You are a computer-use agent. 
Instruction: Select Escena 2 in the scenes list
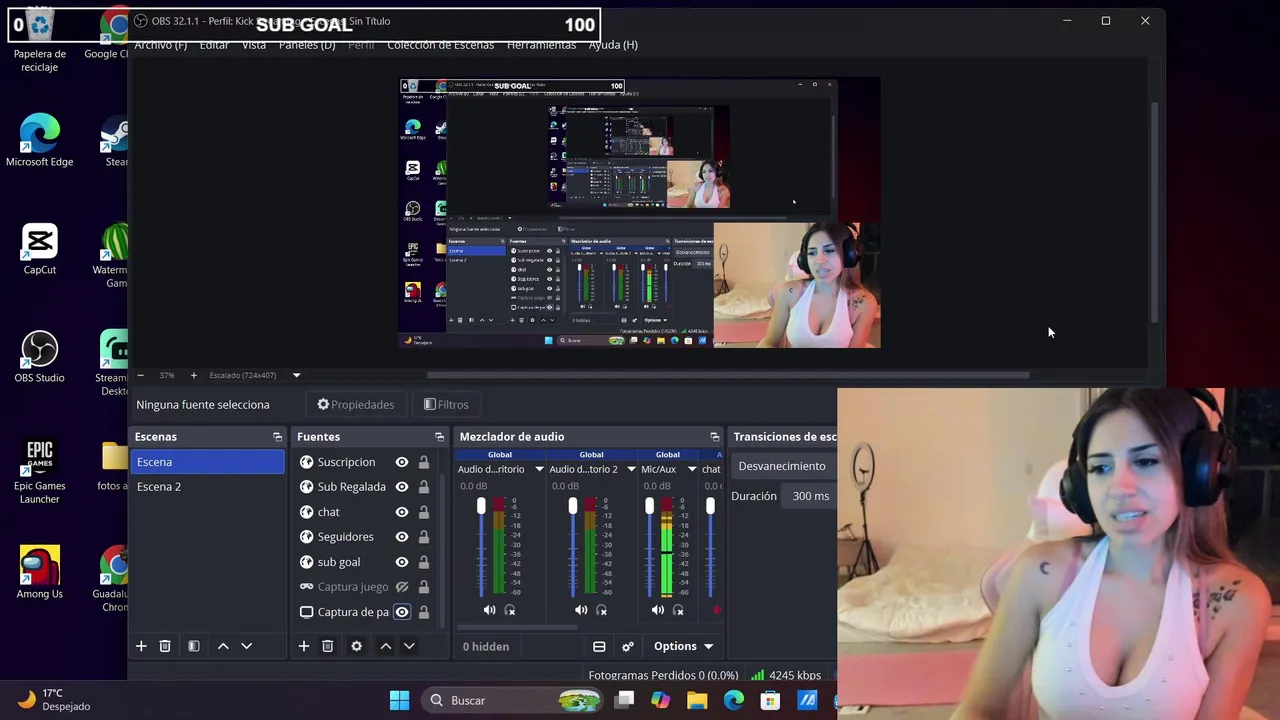coord(207,487)
